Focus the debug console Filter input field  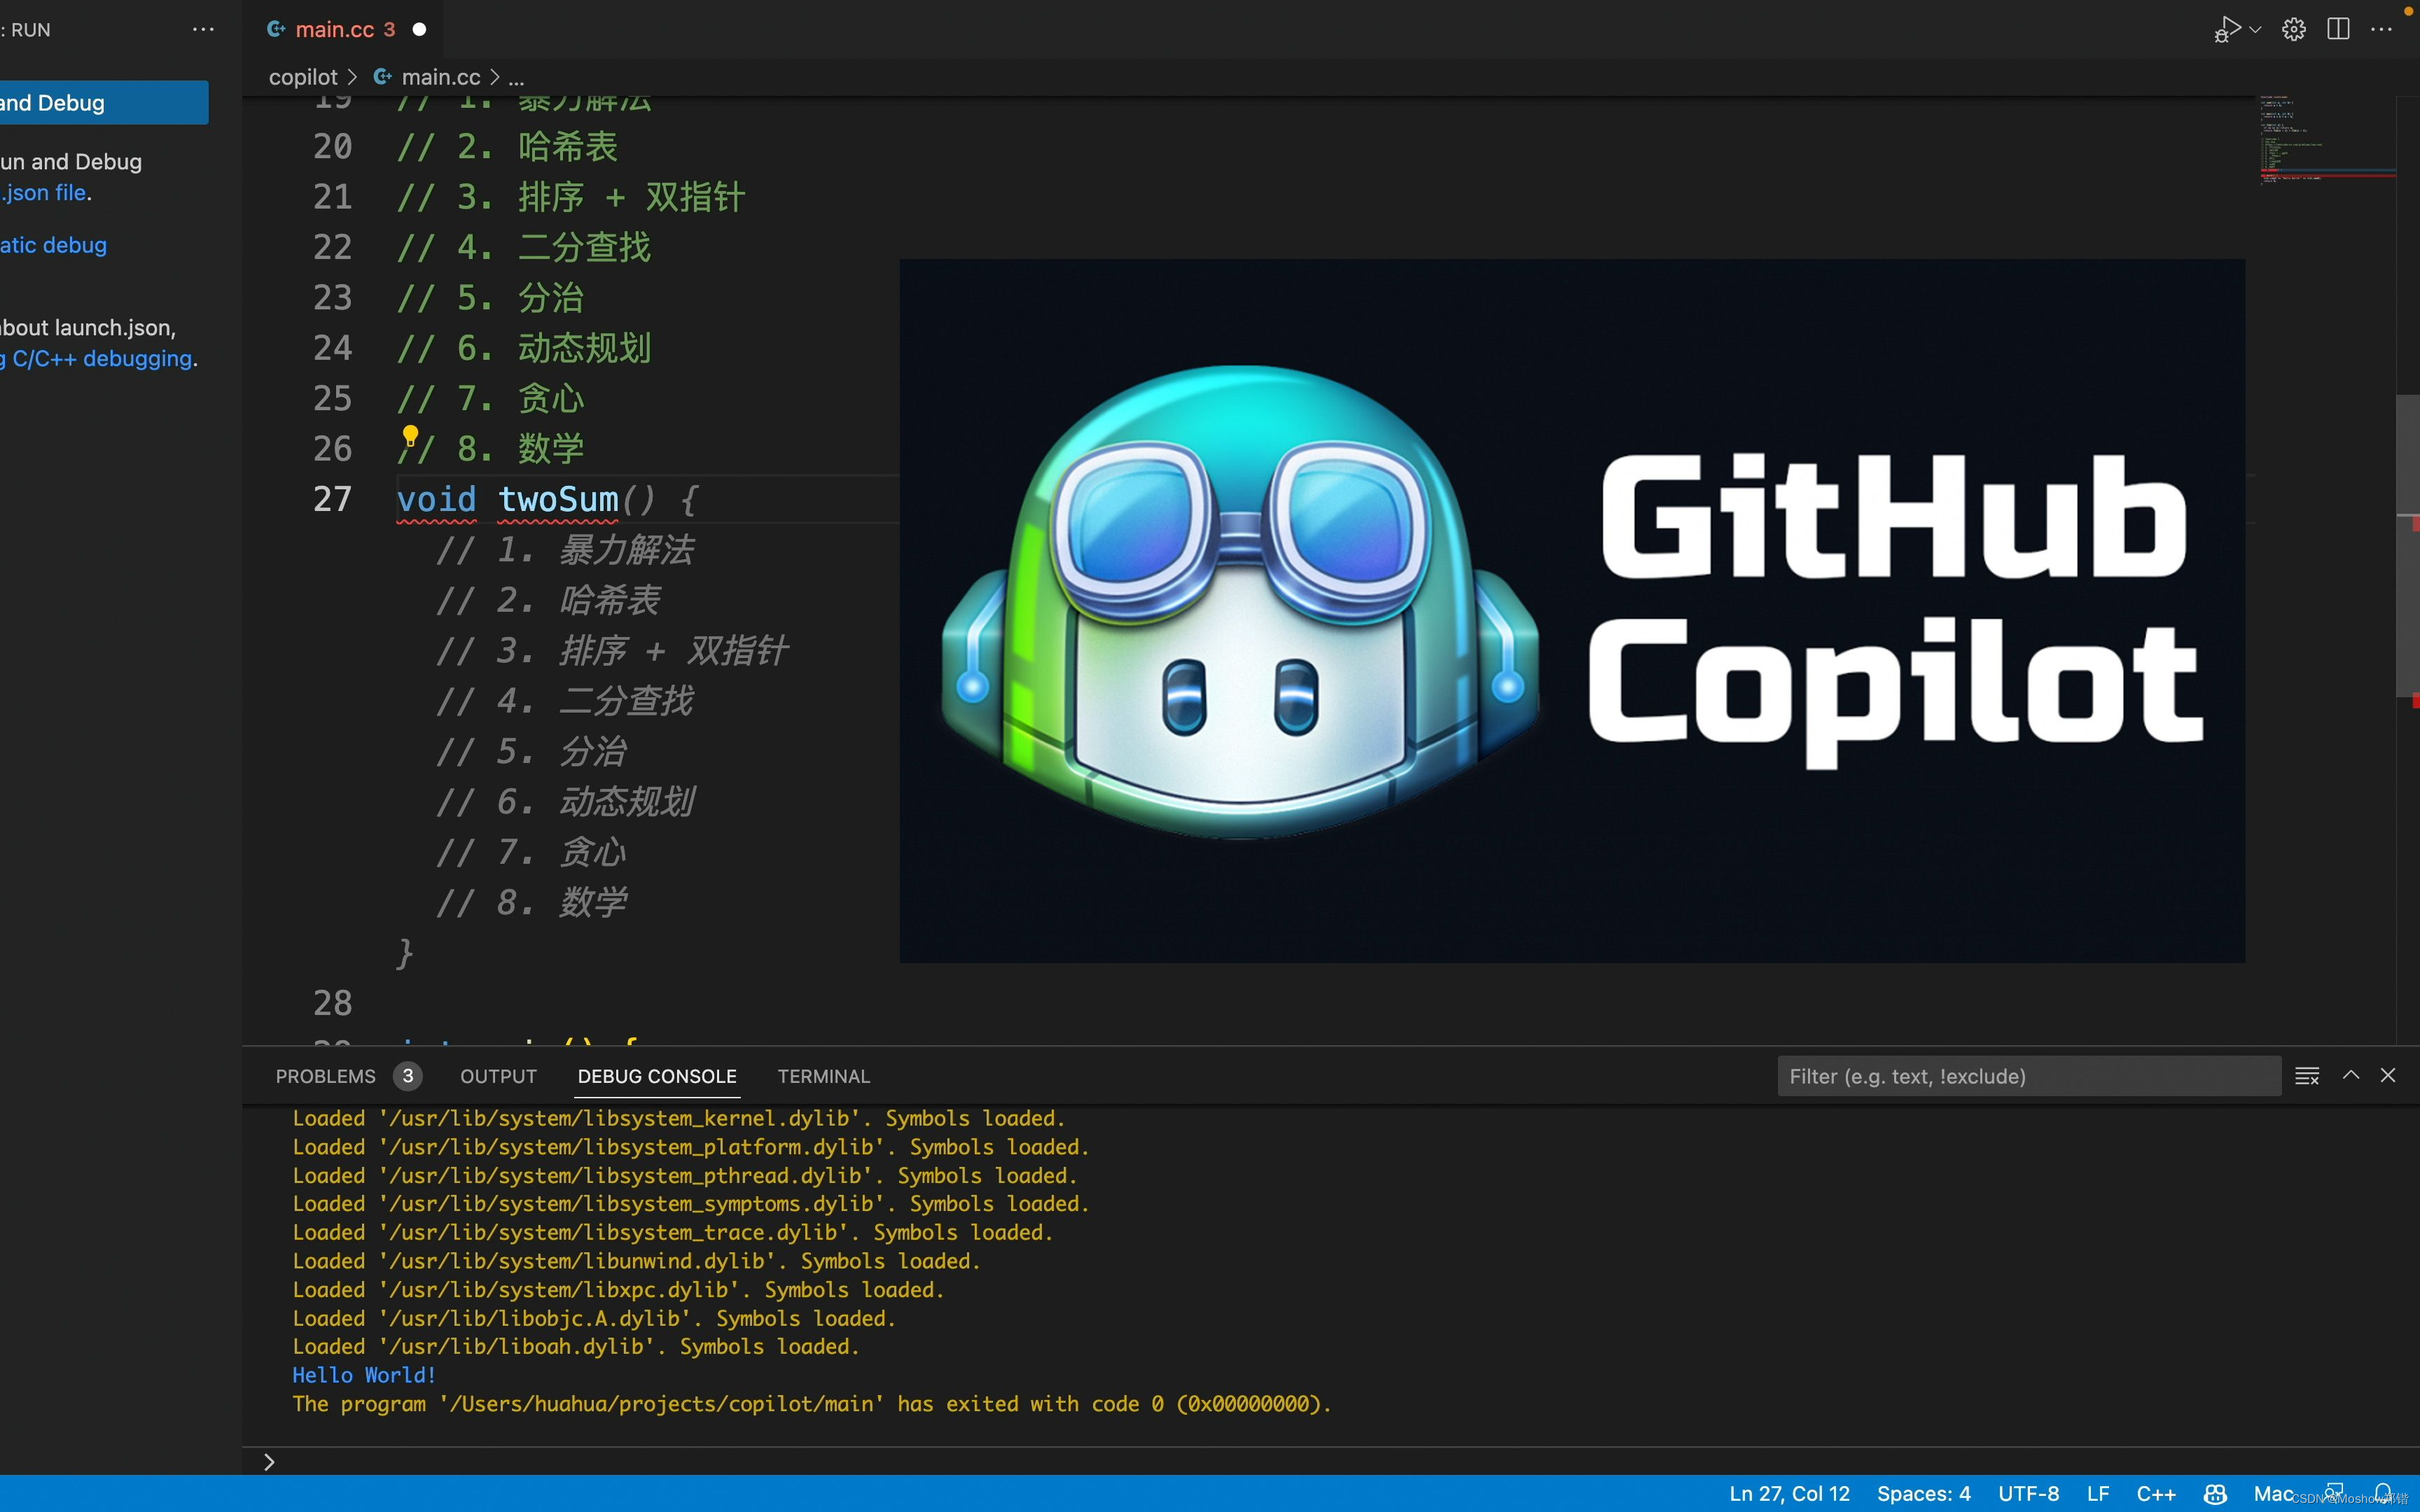[2029, 1076]
